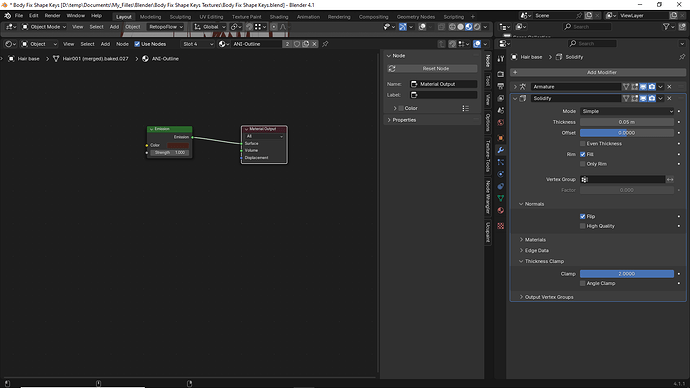Expand the Materials subpanel
This screenshot has width=690, height=388.
(535, 240)
